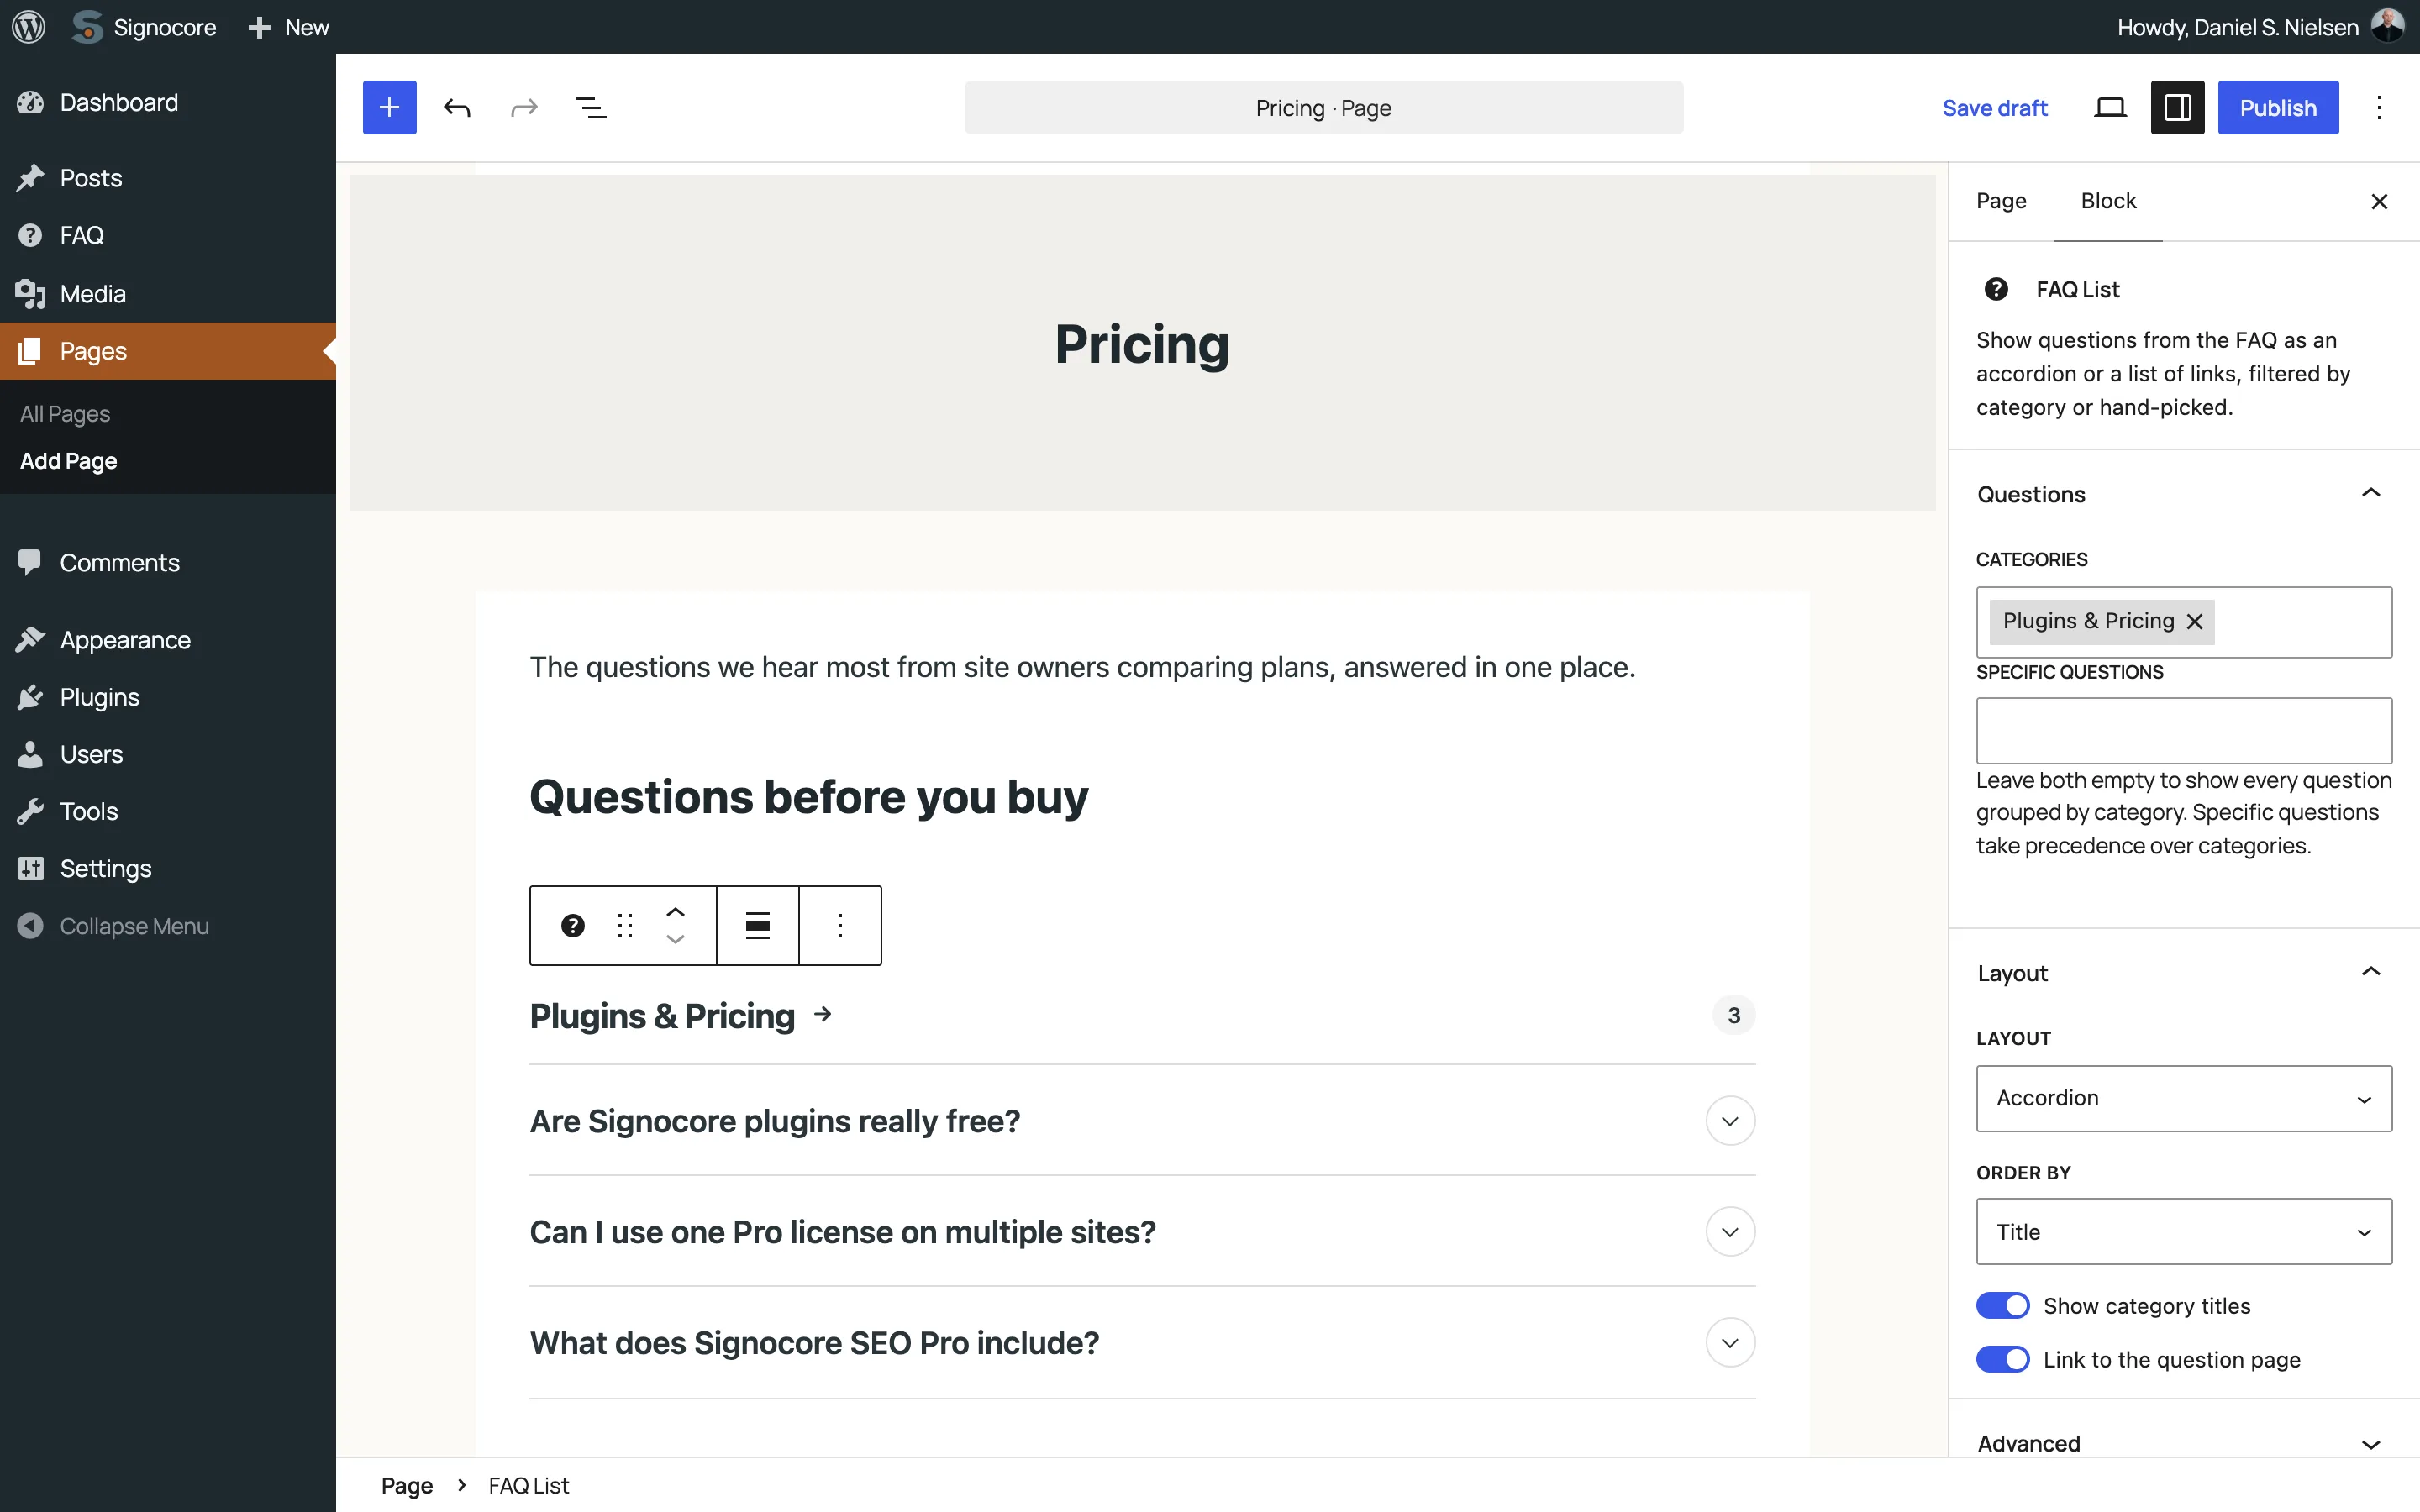Move the FAQ List block up
This screenshot has height=1512, width=2420.
tap(675, 912)
